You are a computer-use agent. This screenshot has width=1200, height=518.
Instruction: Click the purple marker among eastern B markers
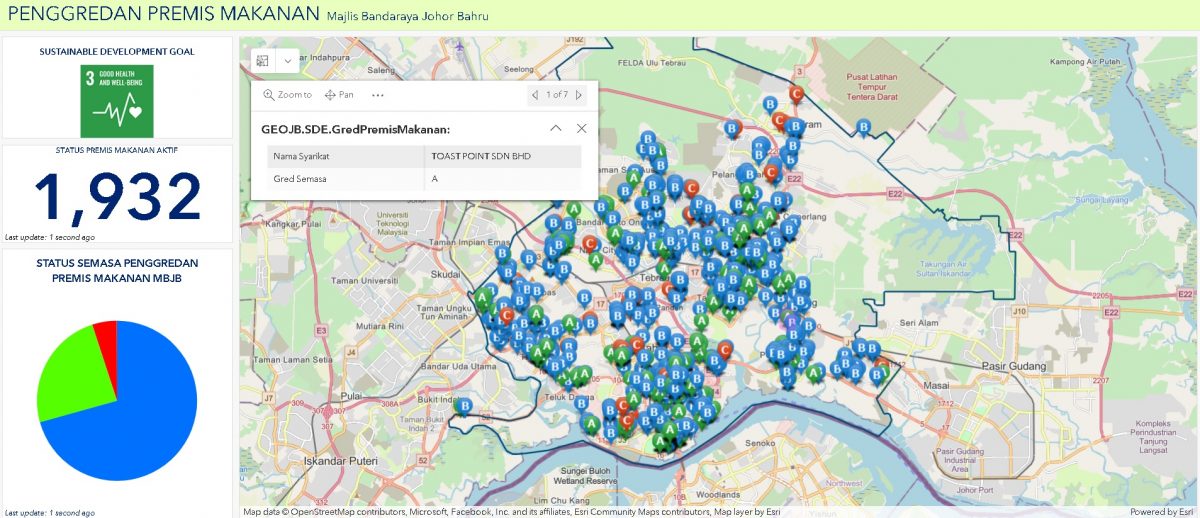tap(793, 322)
